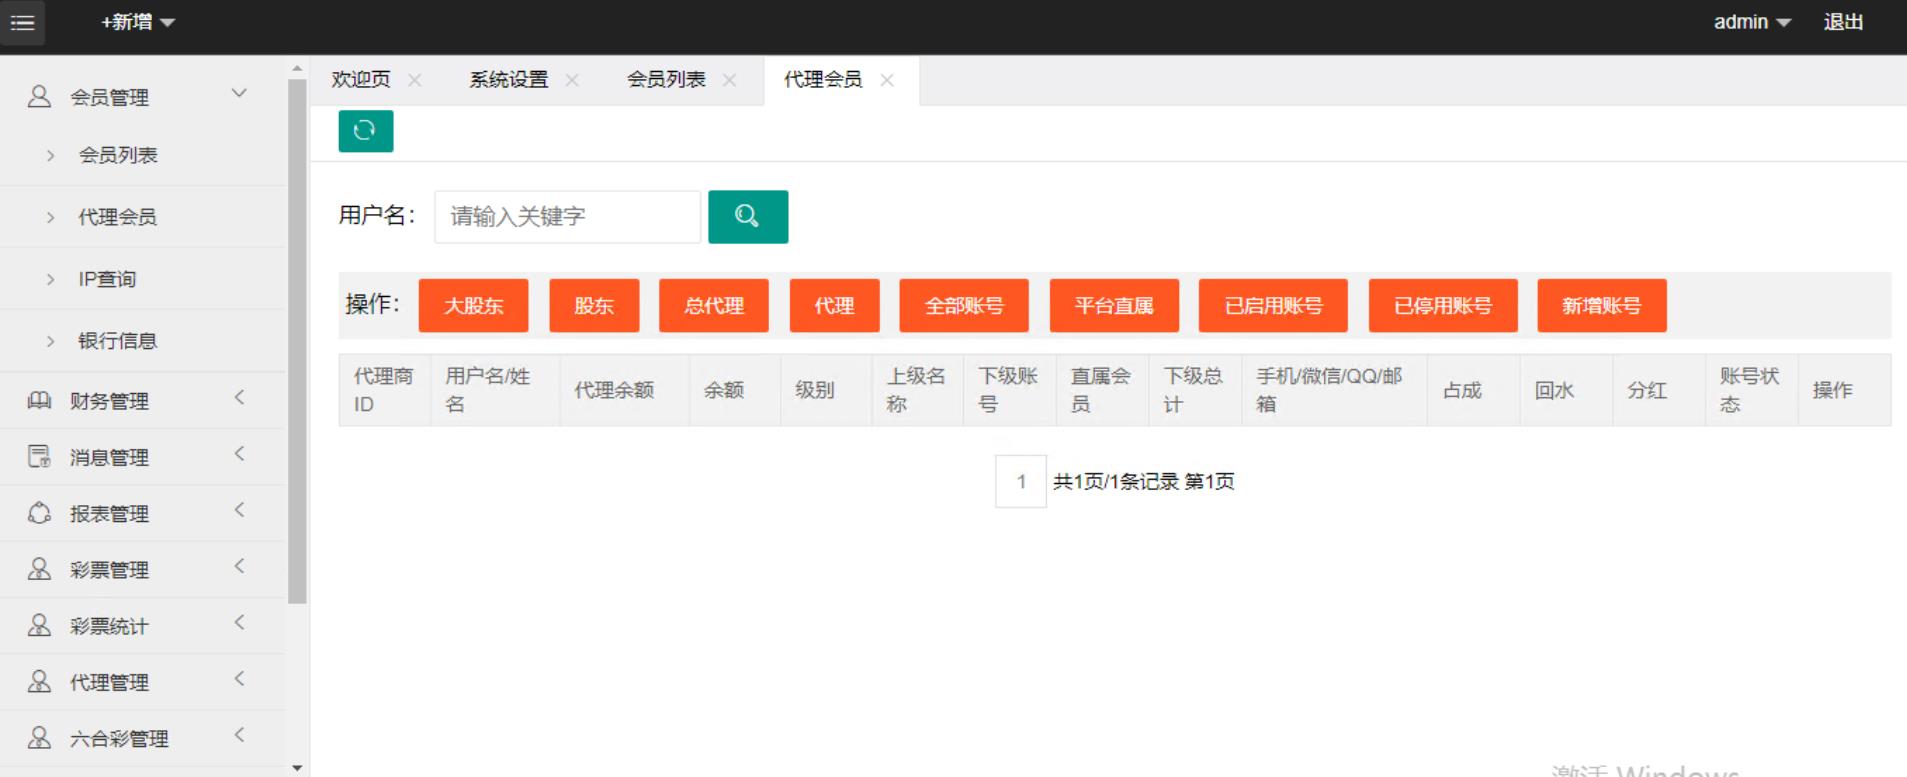The image size is (1907, 777).
Task: Collapse the 会员管理 sidebar section
Action: coord(239,94)
